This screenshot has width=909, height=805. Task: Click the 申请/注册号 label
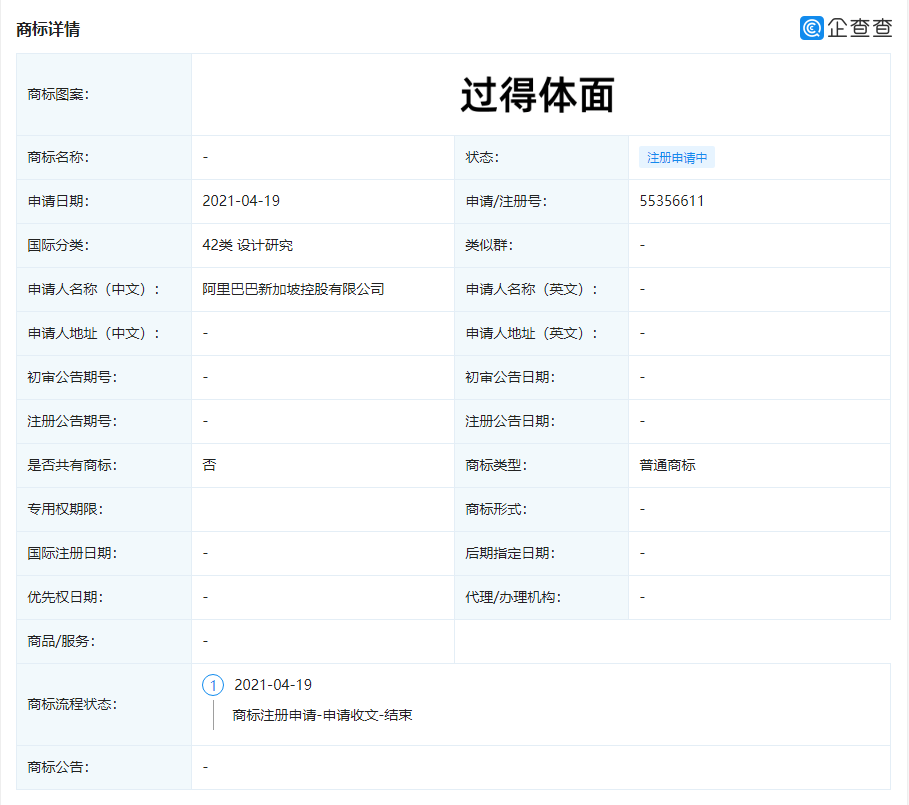coord(506,201)
